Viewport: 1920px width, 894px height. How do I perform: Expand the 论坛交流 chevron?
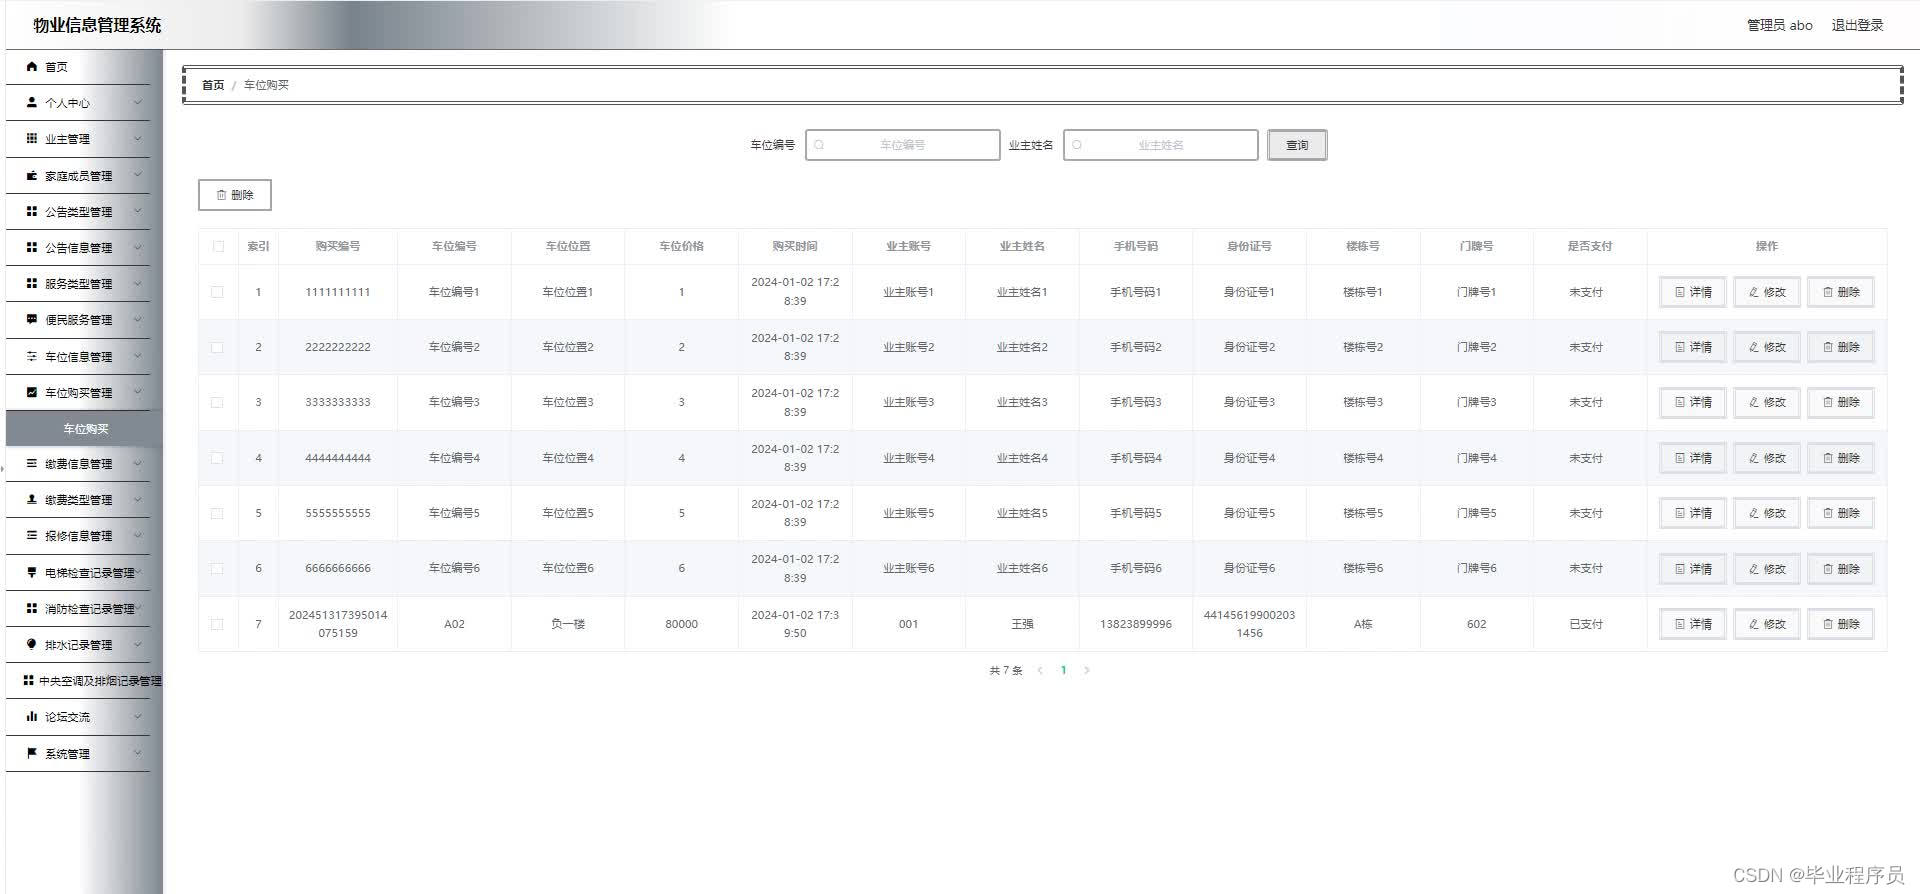pos(138,717)
